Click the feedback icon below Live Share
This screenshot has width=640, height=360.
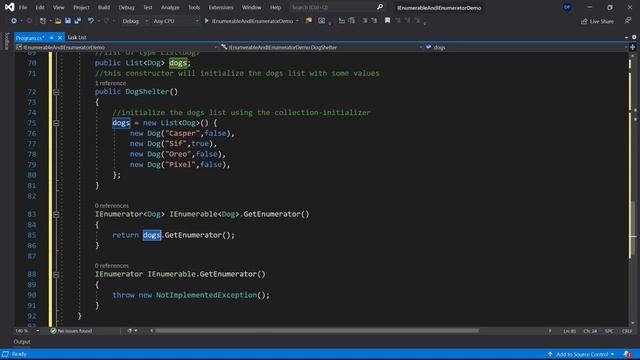(628, 21)
